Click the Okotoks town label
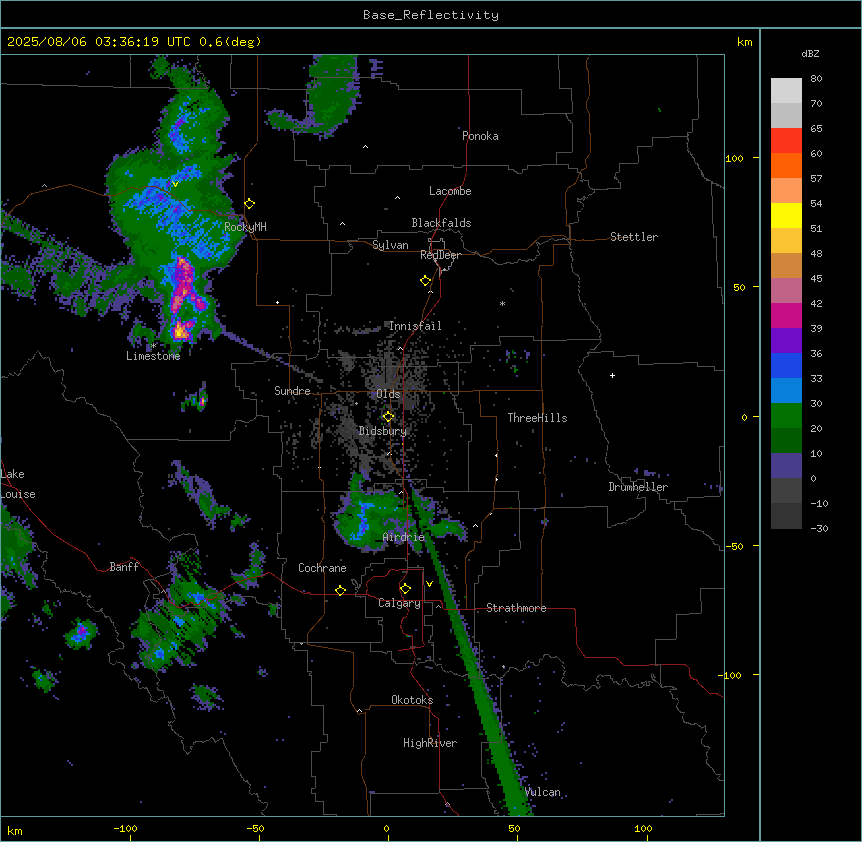This screenshot has height=842, width=862. (x=412, y=700)
